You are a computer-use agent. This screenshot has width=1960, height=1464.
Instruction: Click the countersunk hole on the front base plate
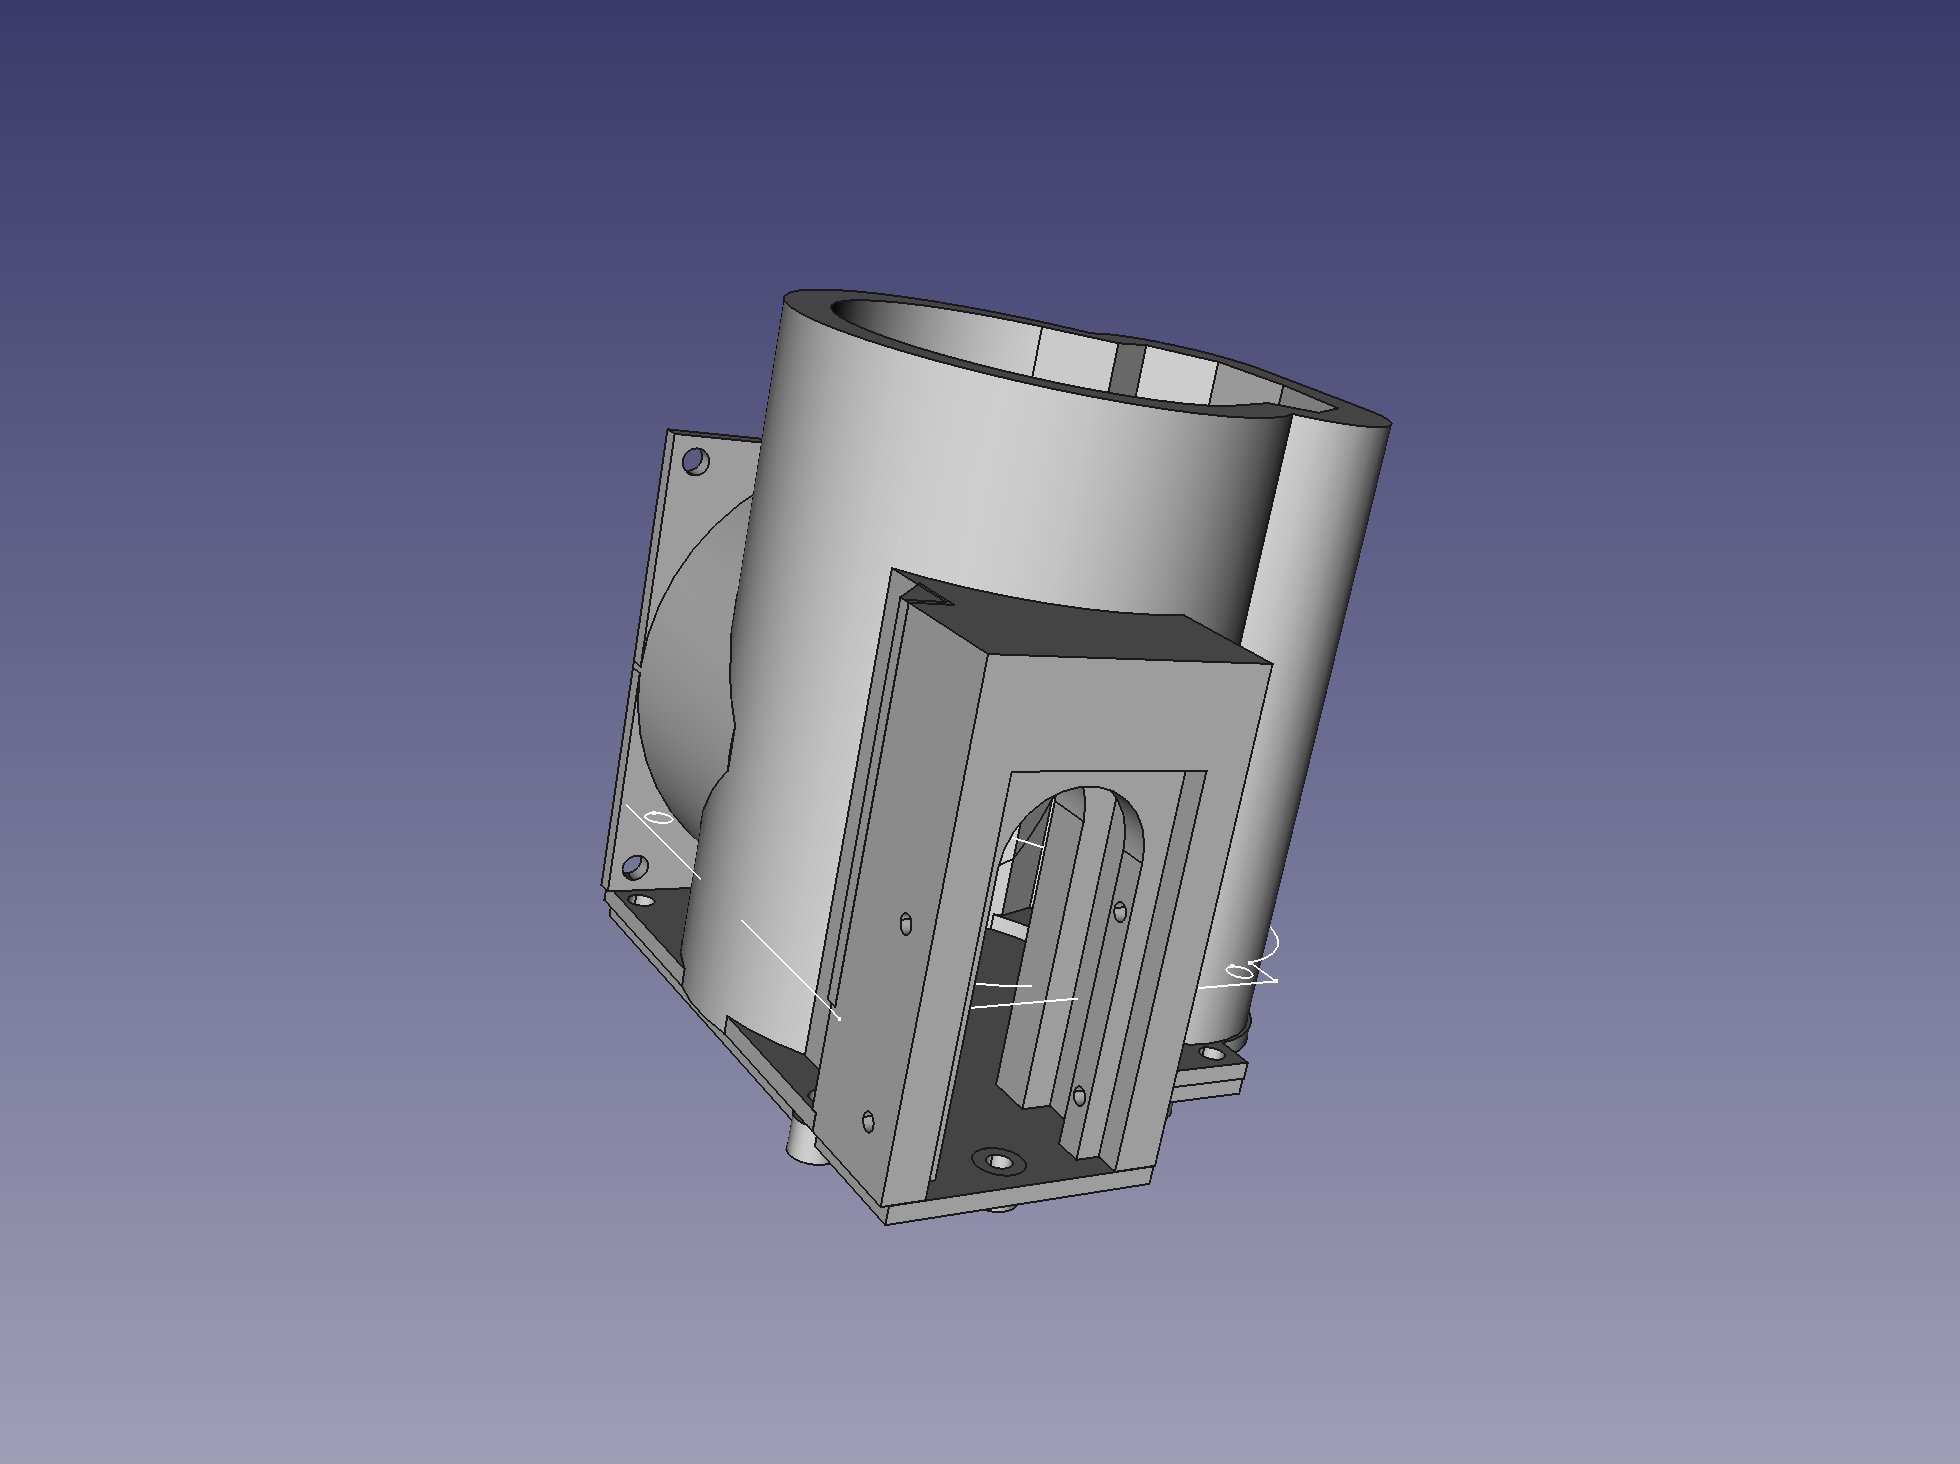pyautogui.click(x=997, y=1161)
